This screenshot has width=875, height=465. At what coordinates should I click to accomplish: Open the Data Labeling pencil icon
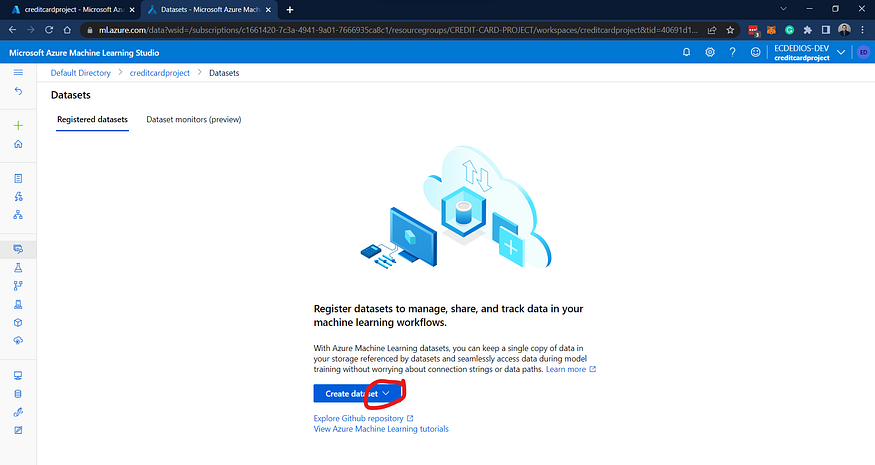point(18,430)
